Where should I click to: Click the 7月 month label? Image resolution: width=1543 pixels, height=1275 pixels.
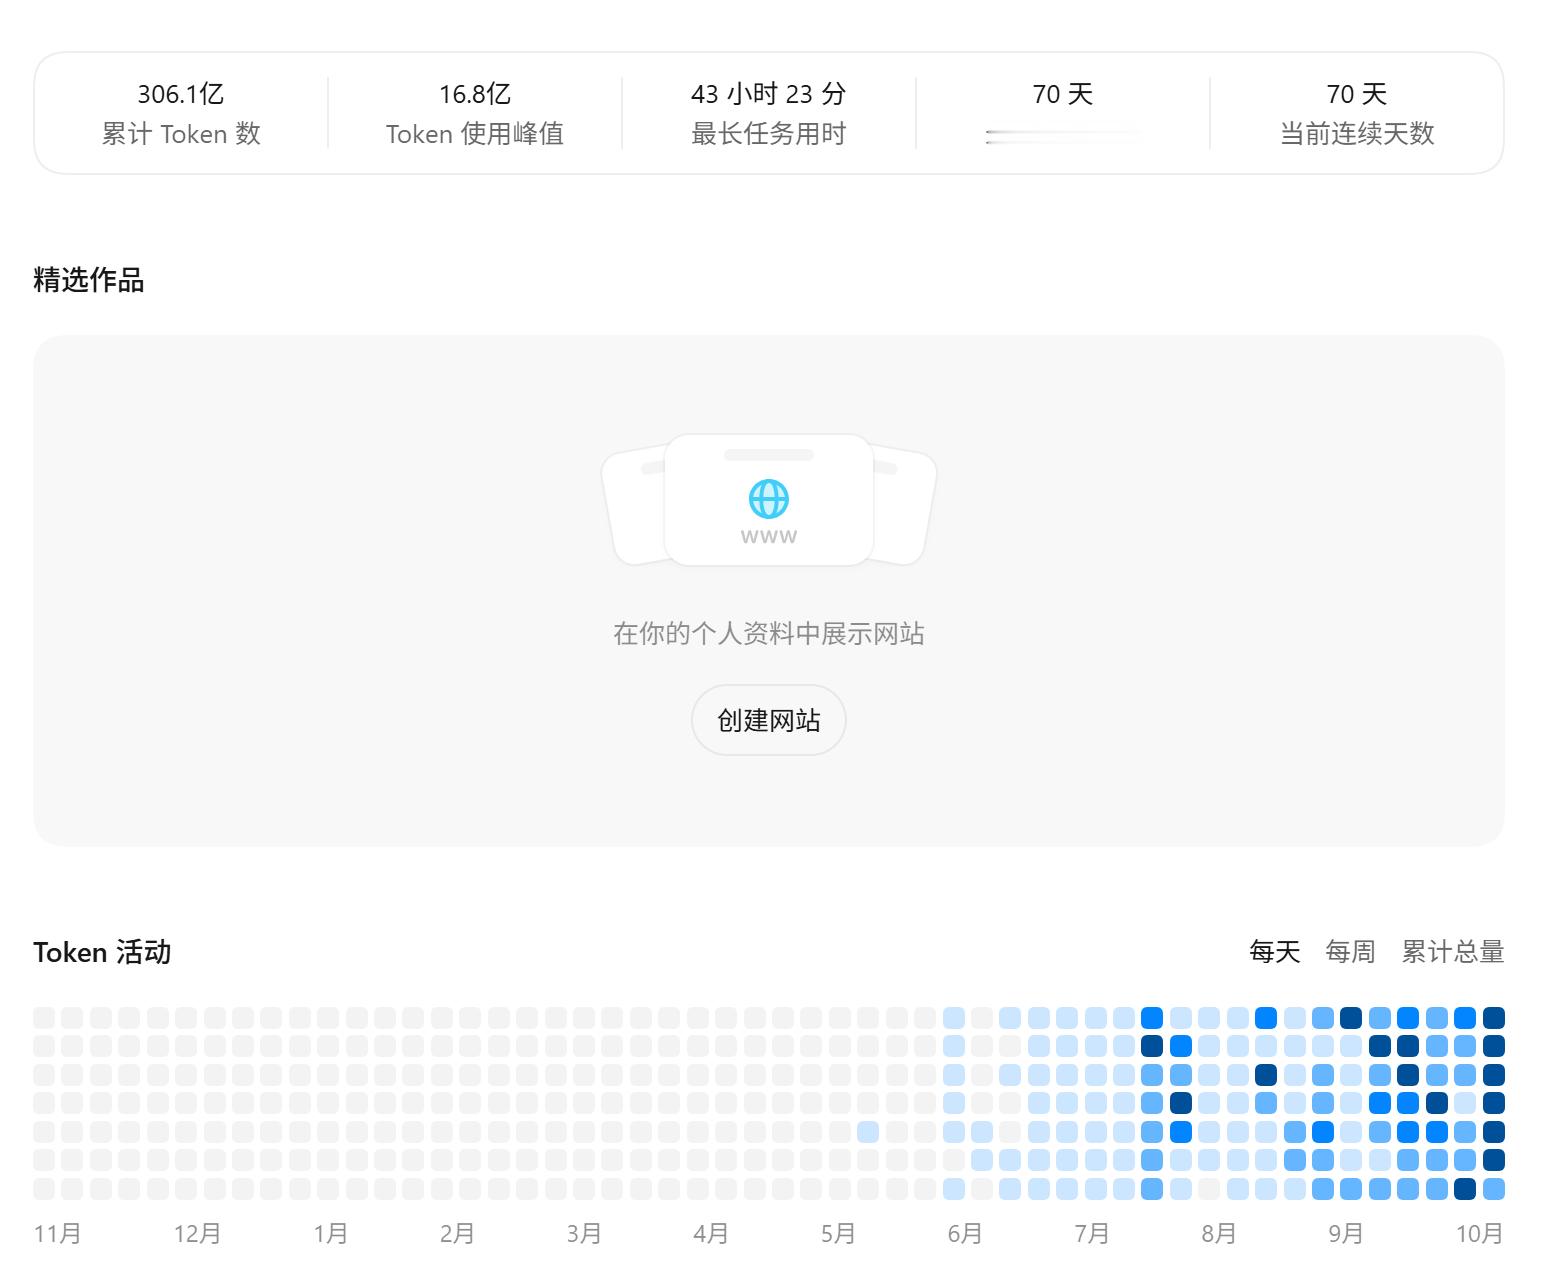click(1092, 1233)
